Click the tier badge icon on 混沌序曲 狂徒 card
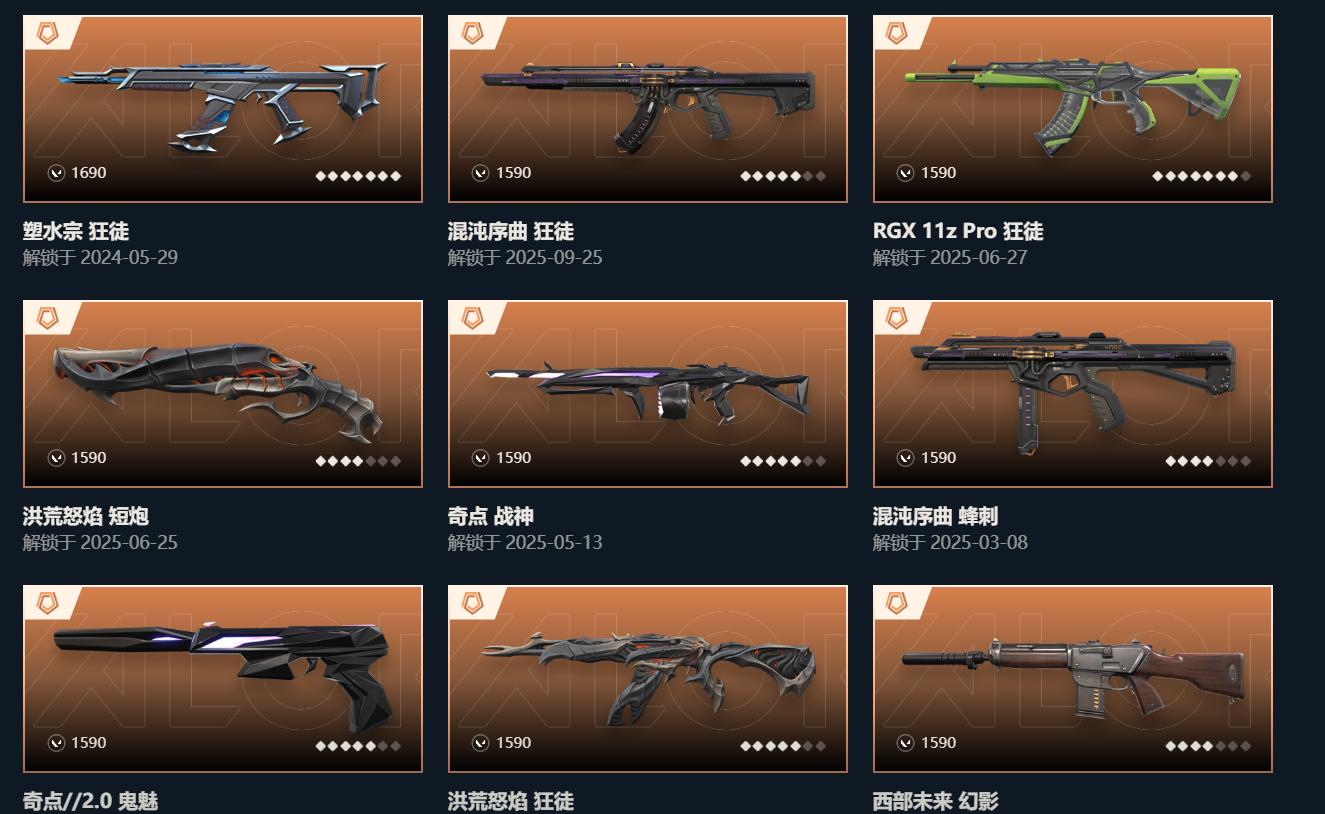Screen dimensions: 1325x814 473,33
